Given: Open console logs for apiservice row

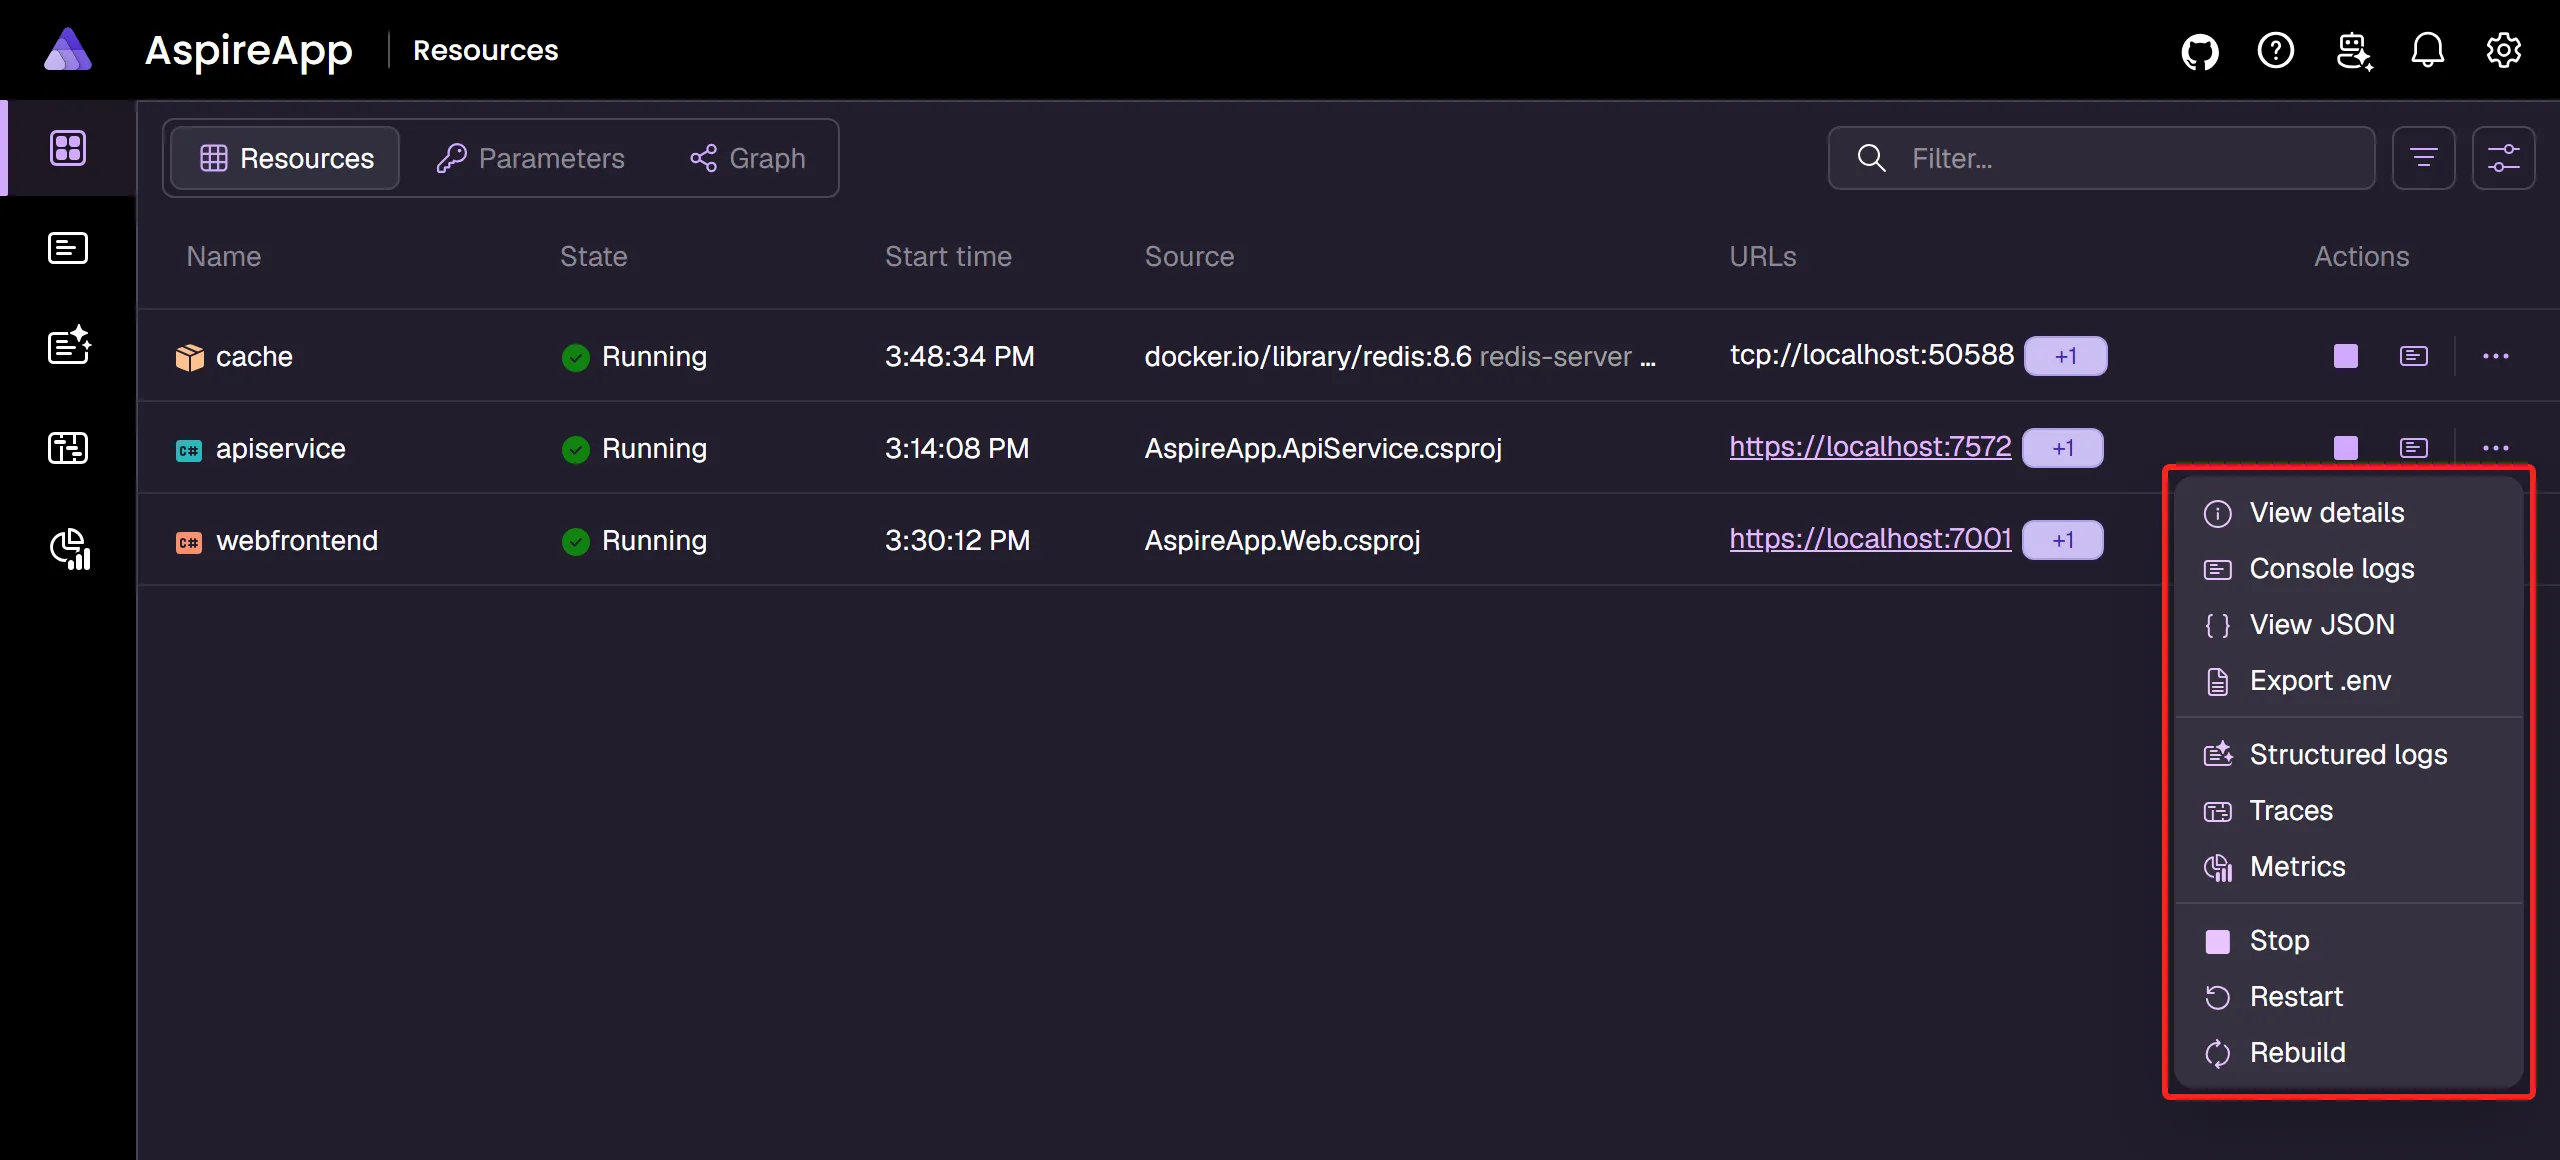Looking at the screenshot, I should (2413, 448).
